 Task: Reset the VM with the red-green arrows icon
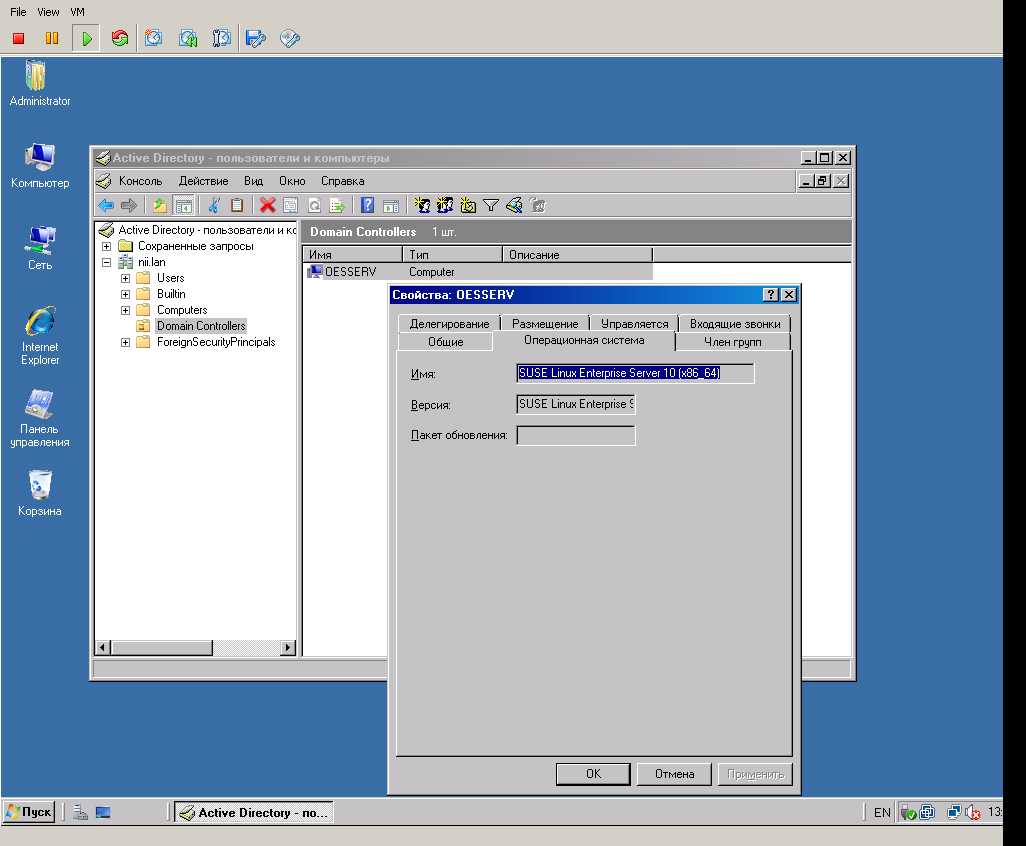[120, 39]
